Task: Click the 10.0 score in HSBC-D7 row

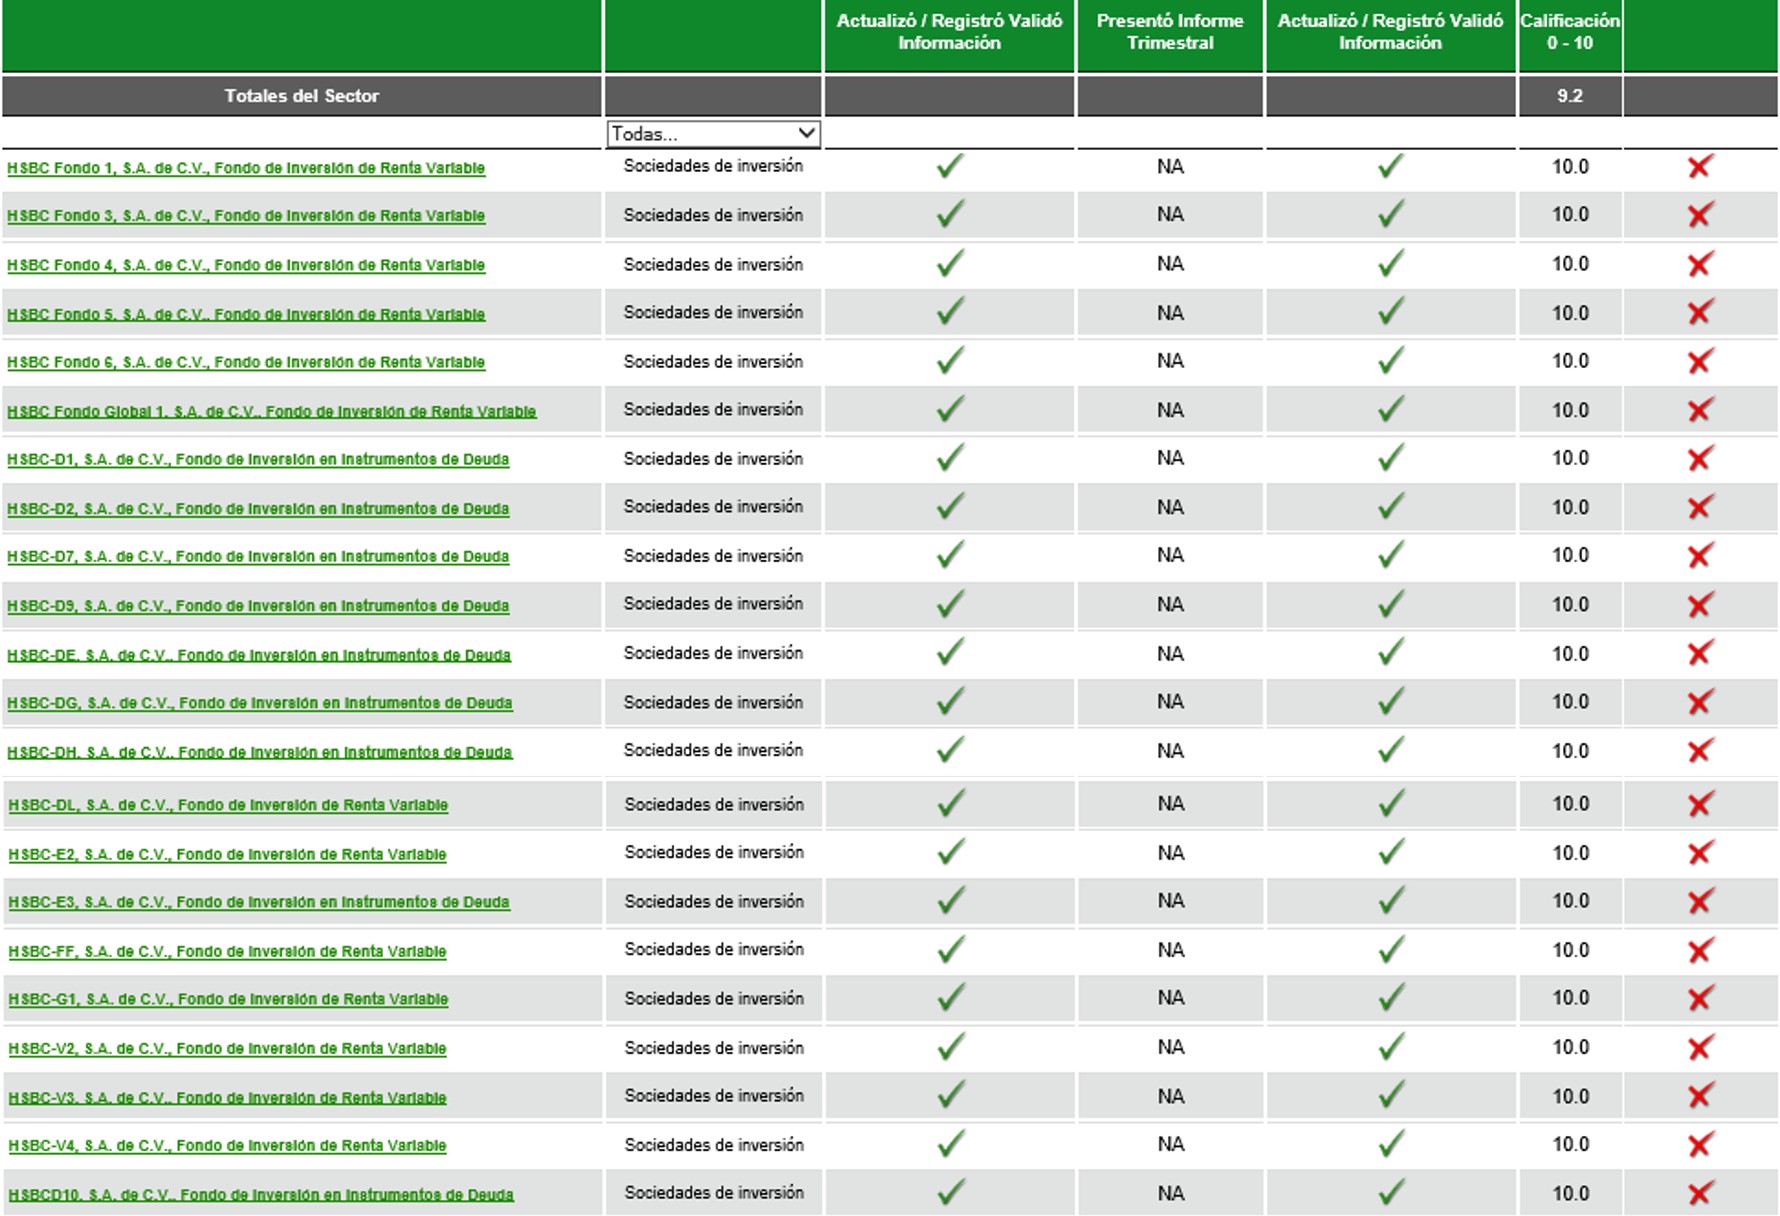Action: pyautogui.click(x=1570, y=555)
